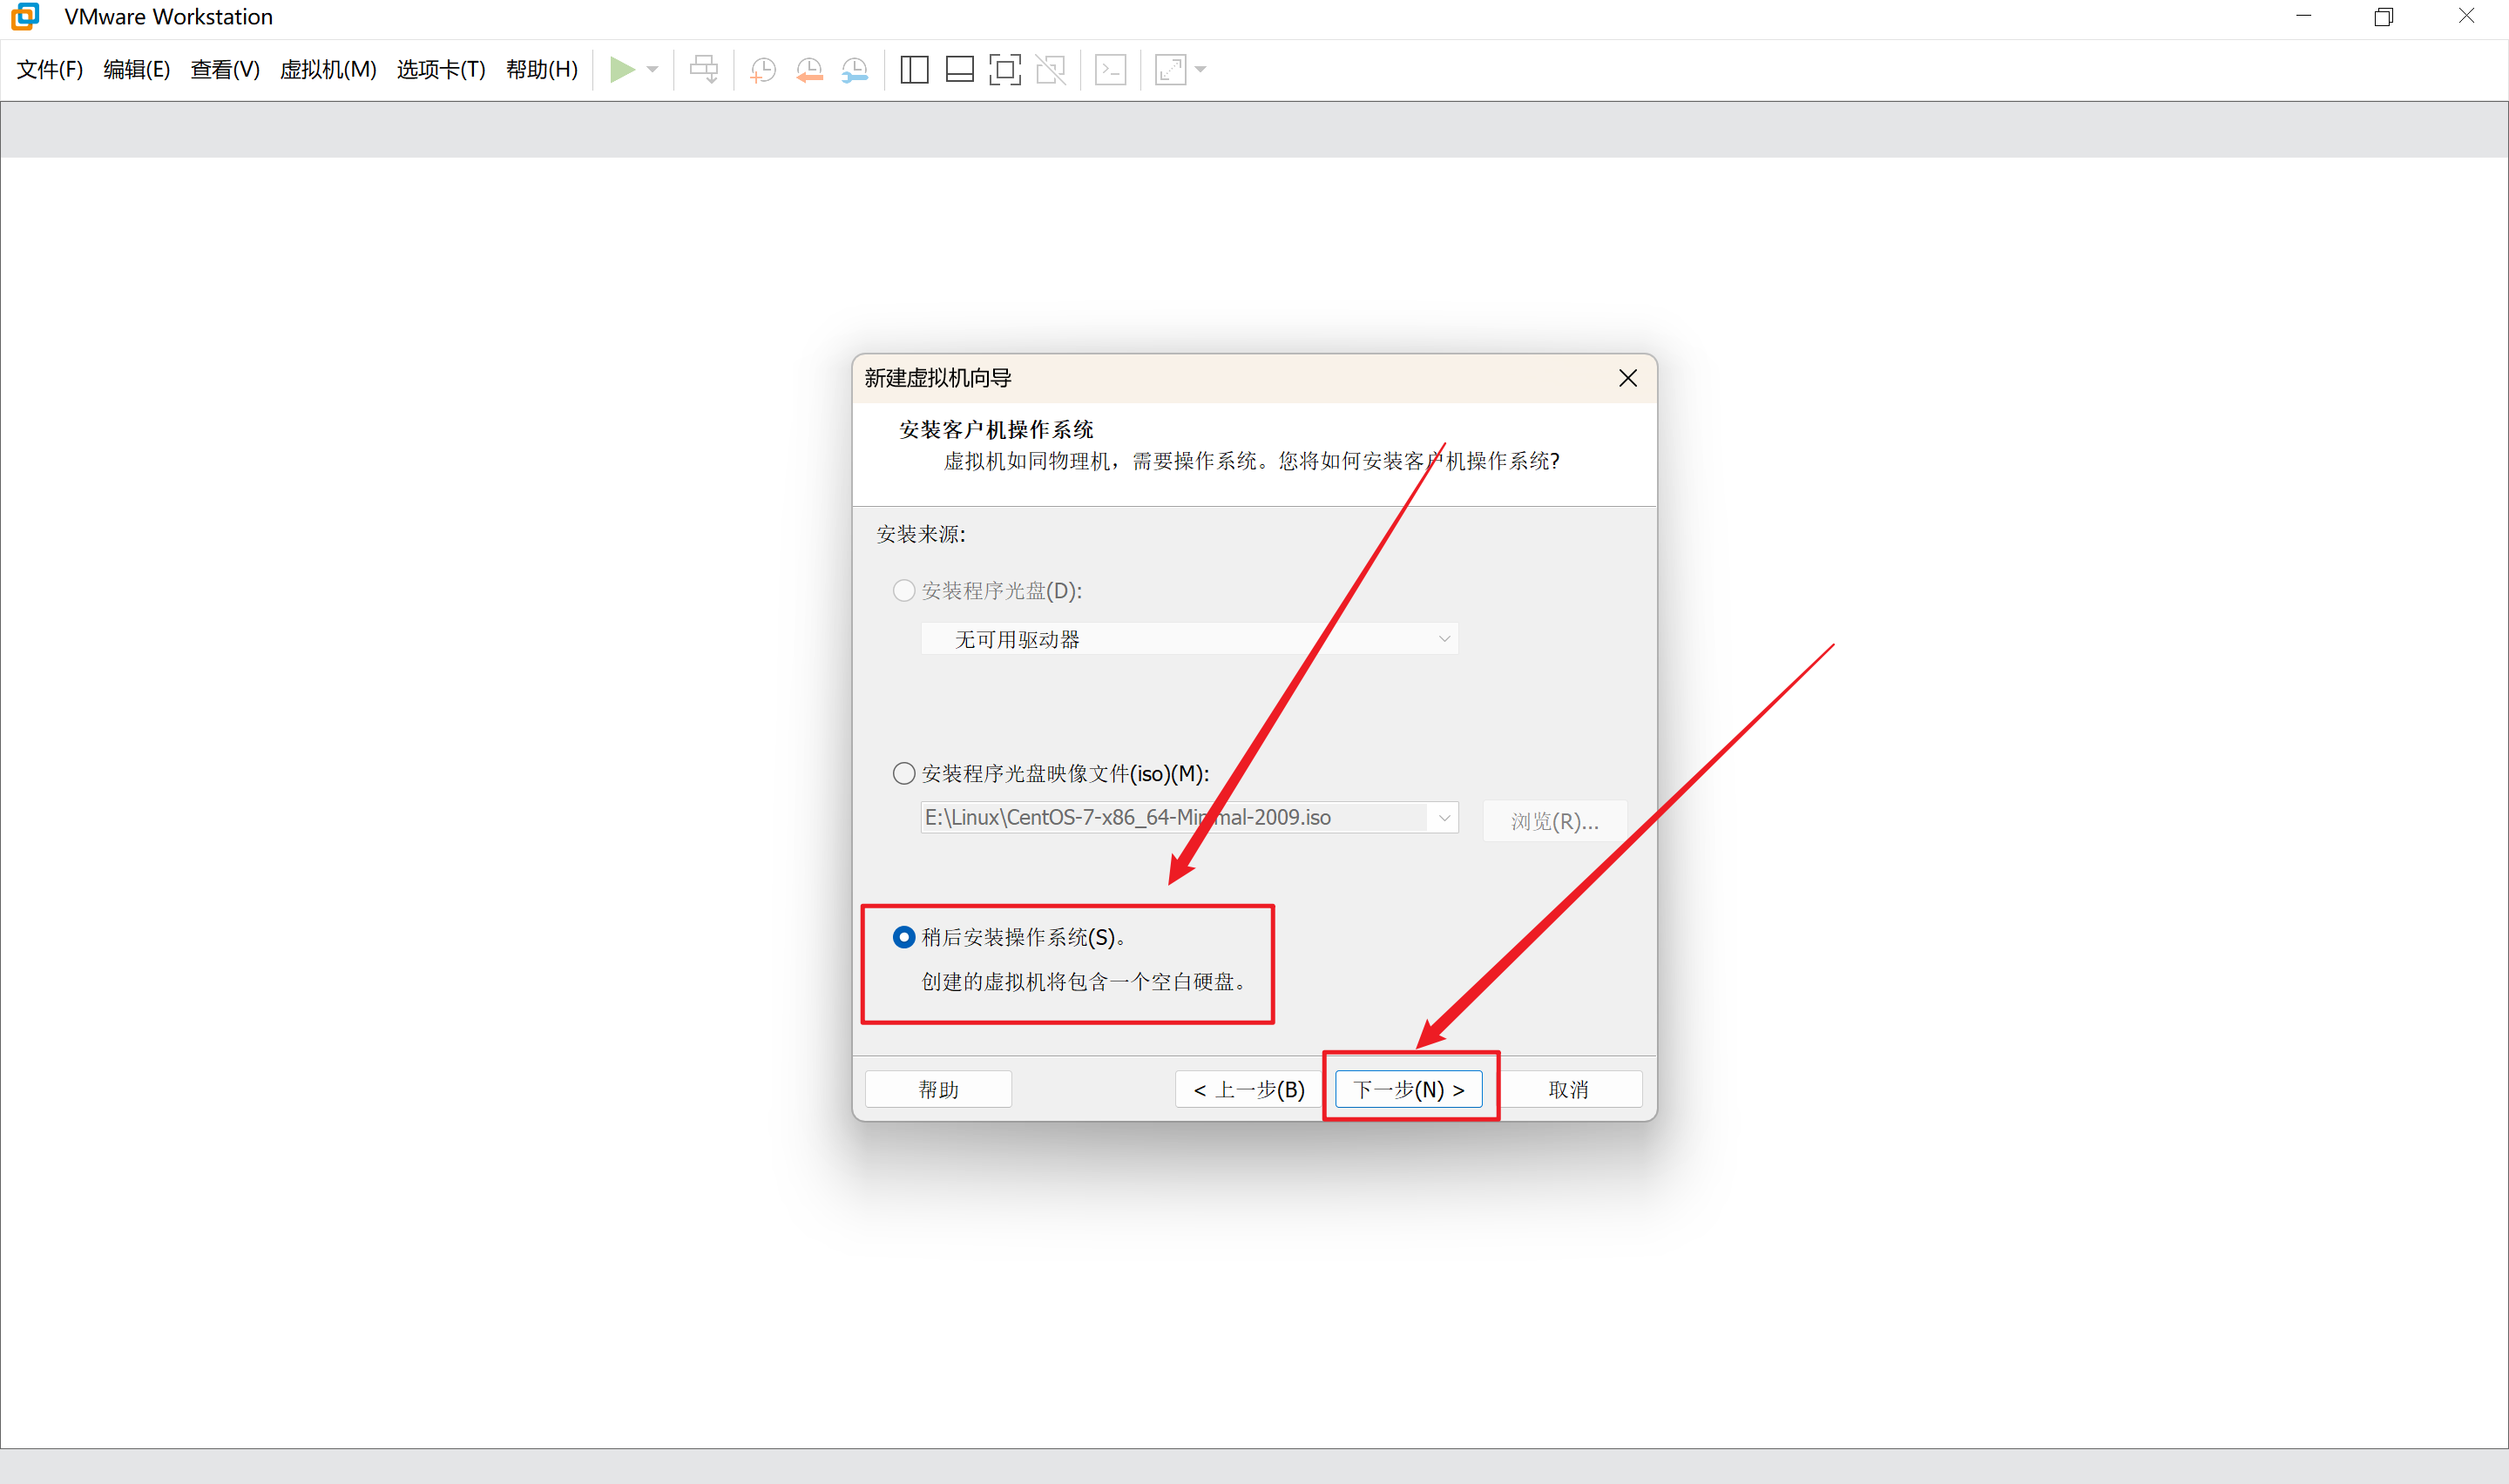
Task: Click the 上一步(B) back button
Action: click(1249, 1089)
